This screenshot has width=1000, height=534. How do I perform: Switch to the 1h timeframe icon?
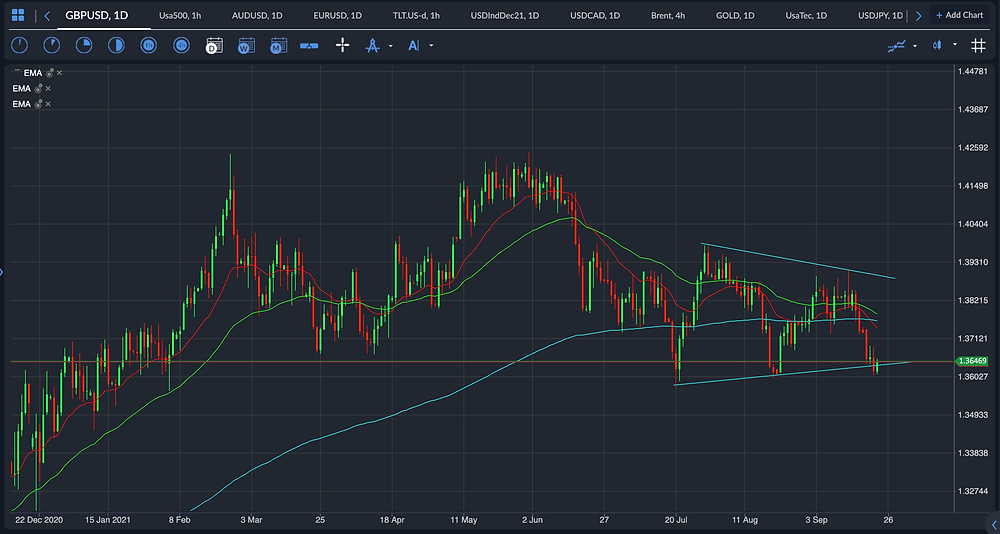click(x=149, y=45)
